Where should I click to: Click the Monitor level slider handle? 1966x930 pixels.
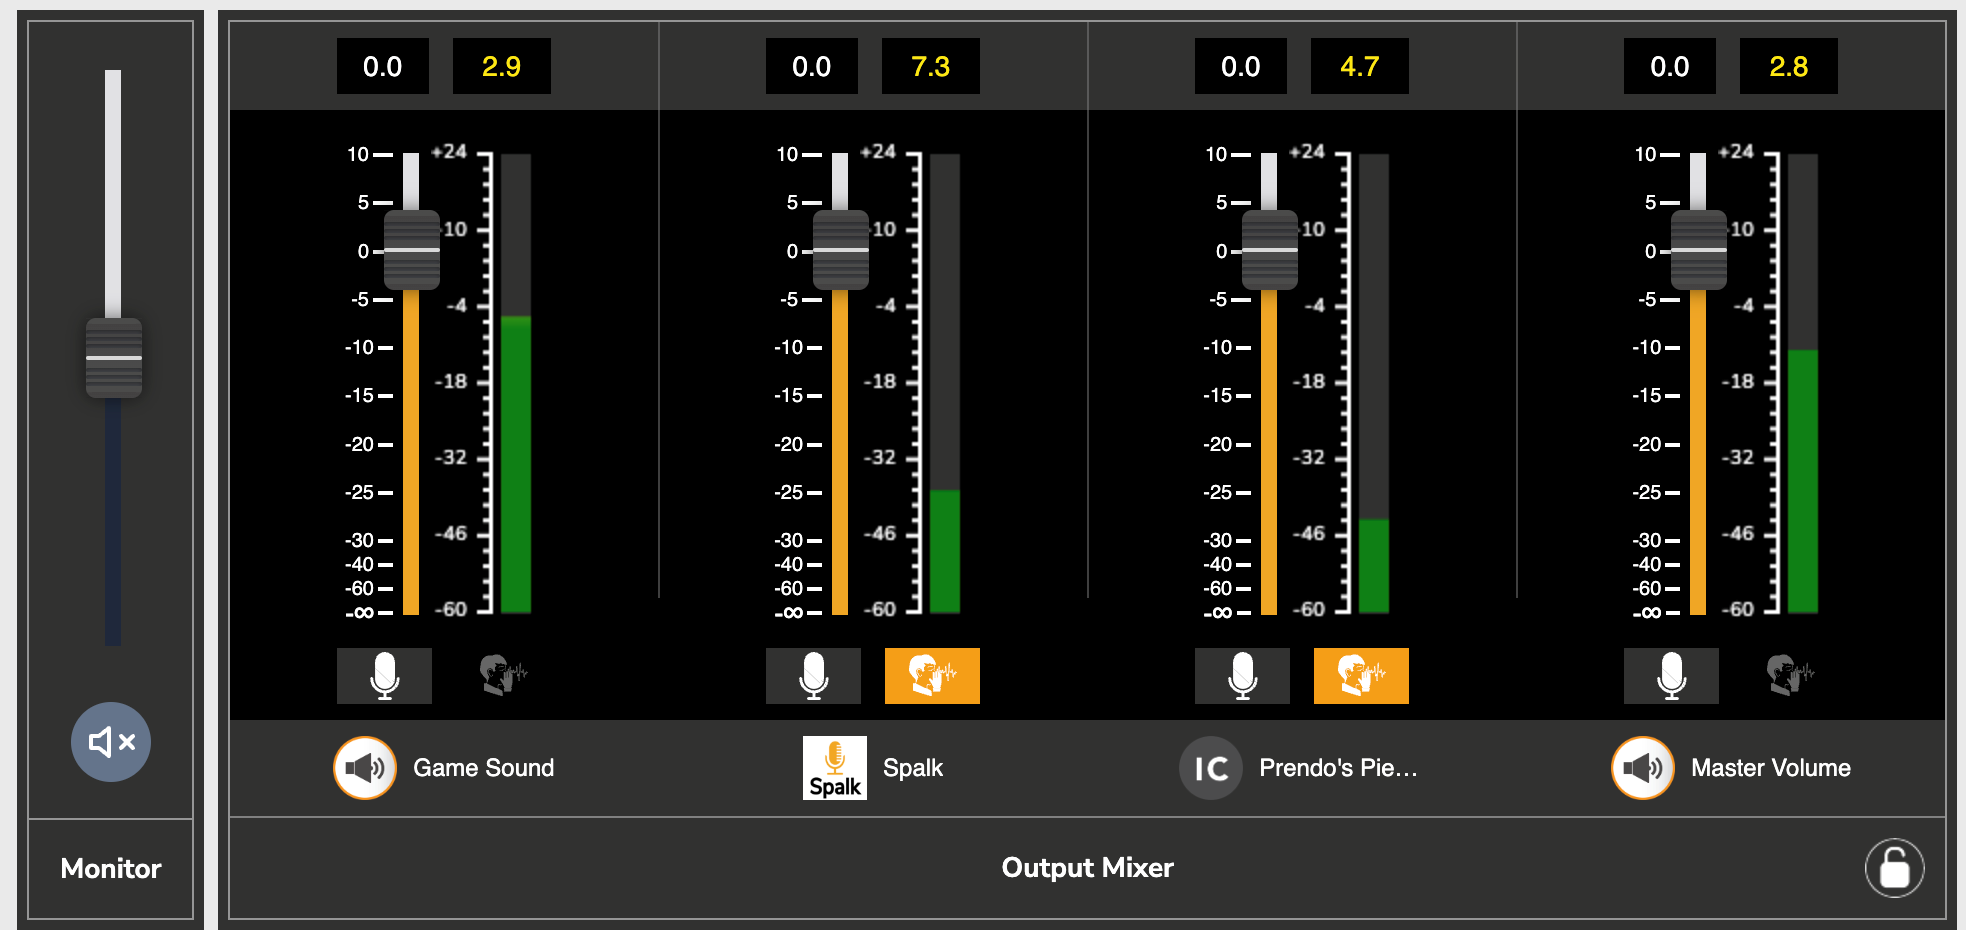pos(113,358)
